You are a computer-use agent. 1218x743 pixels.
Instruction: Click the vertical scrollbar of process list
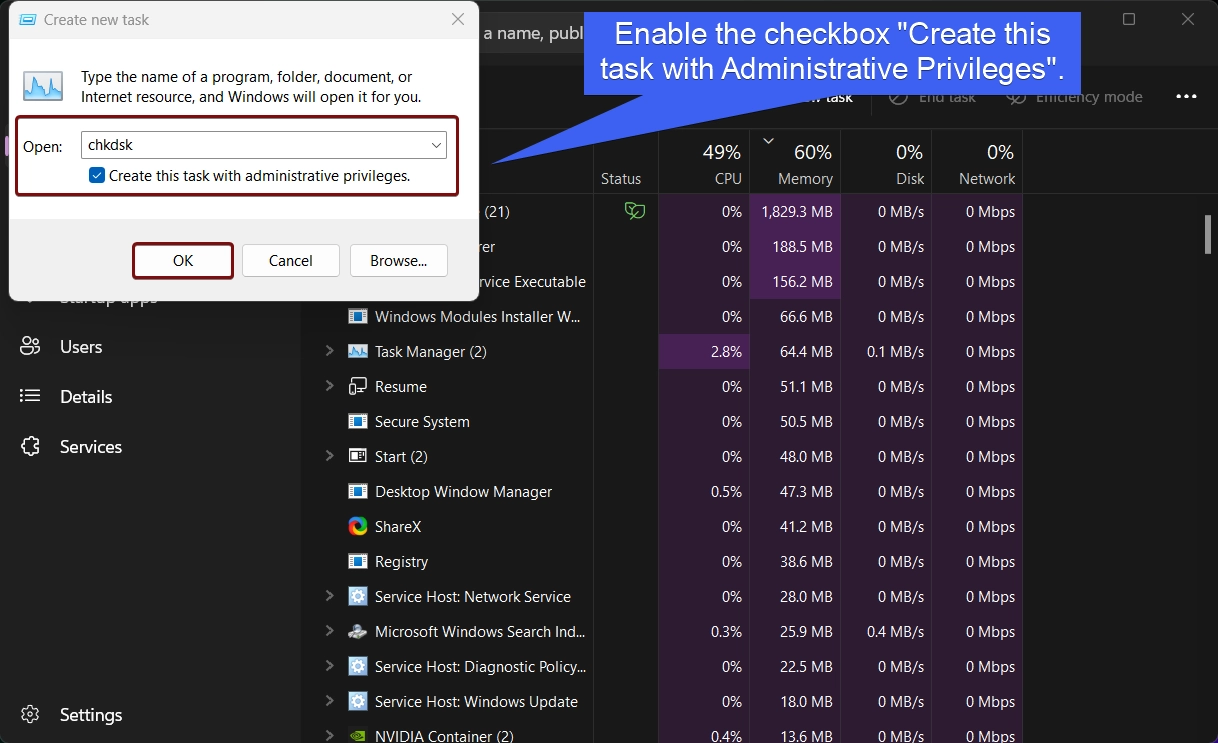coord(1207,236)
